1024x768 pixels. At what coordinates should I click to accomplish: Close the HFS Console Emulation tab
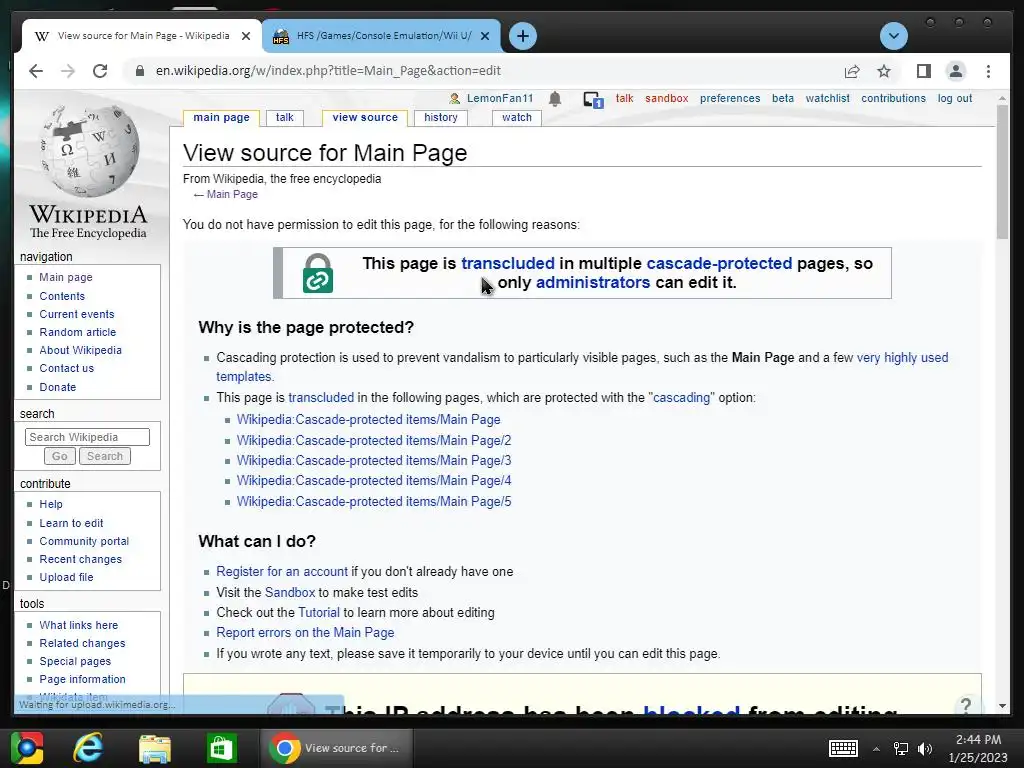[x=485, y=36]
